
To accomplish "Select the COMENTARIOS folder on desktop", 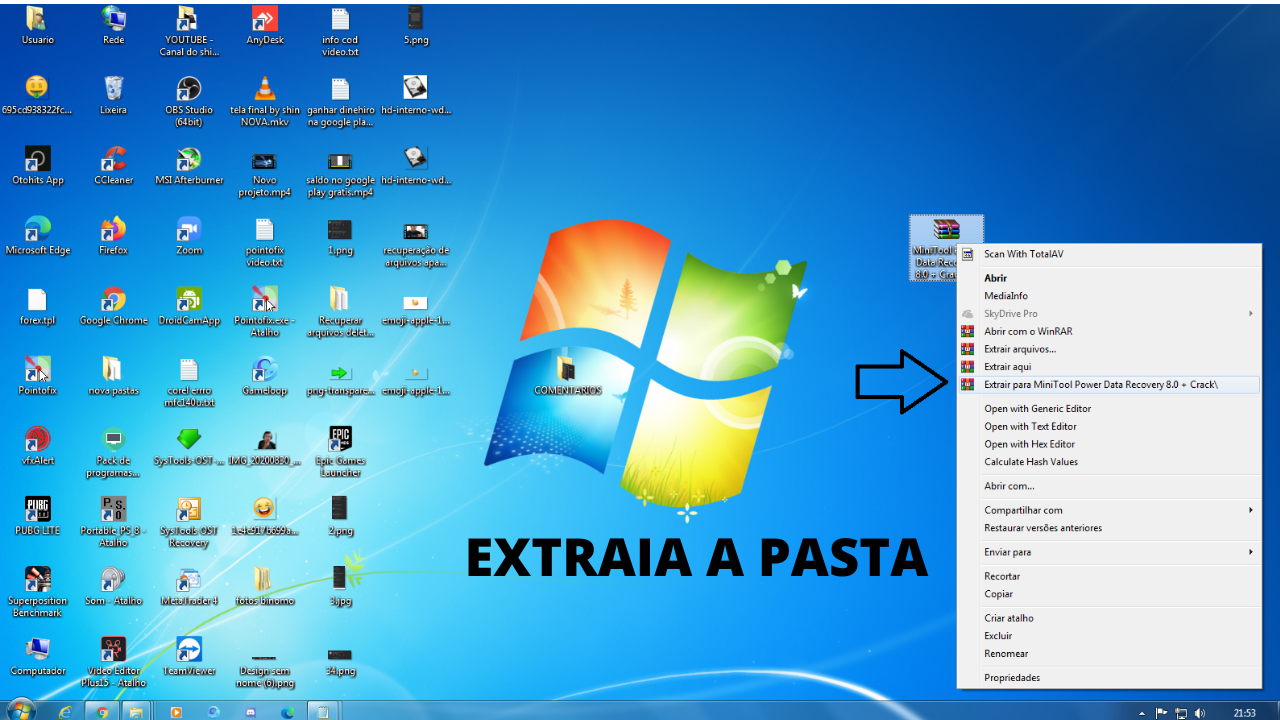I will point(567,376).
